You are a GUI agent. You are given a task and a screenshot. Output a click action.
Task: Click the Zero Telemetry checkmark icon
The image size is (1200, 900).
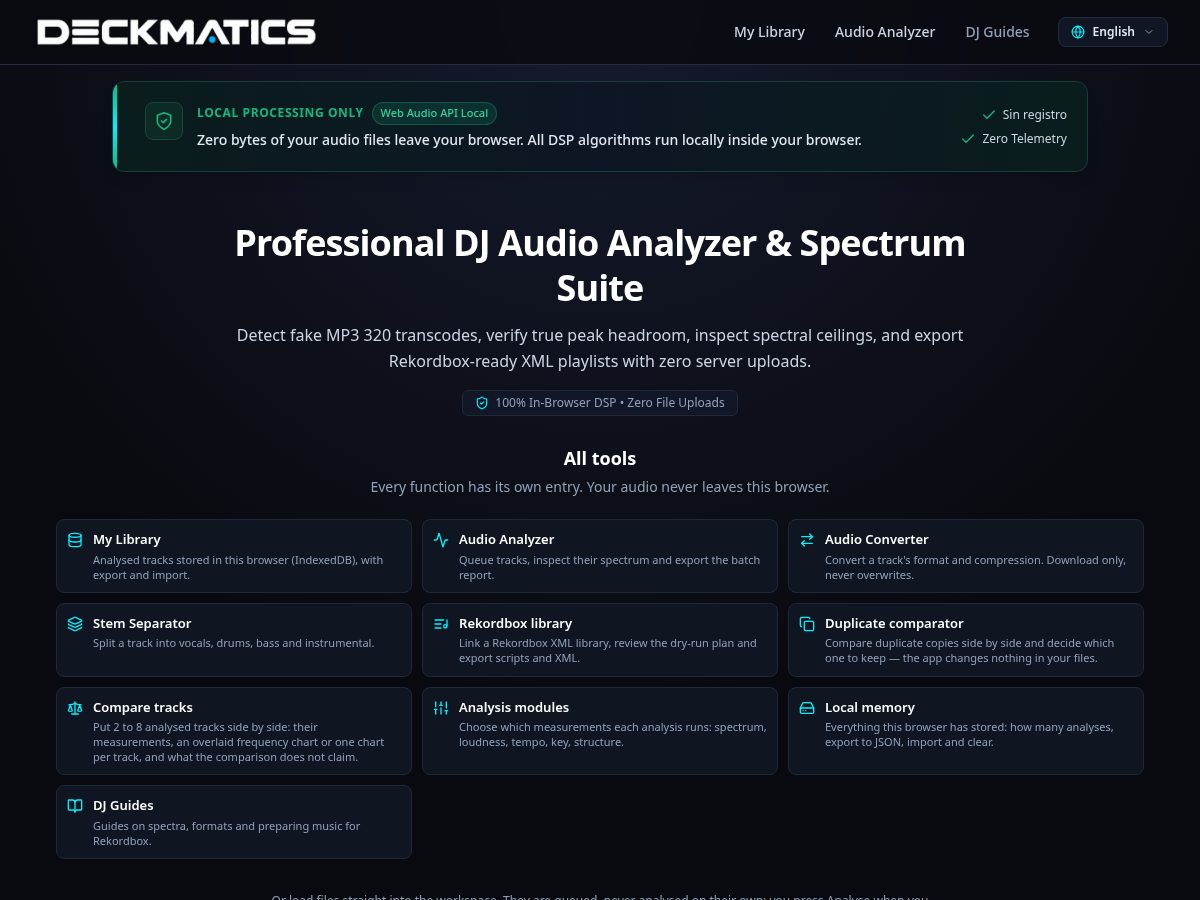pos(968,139)
